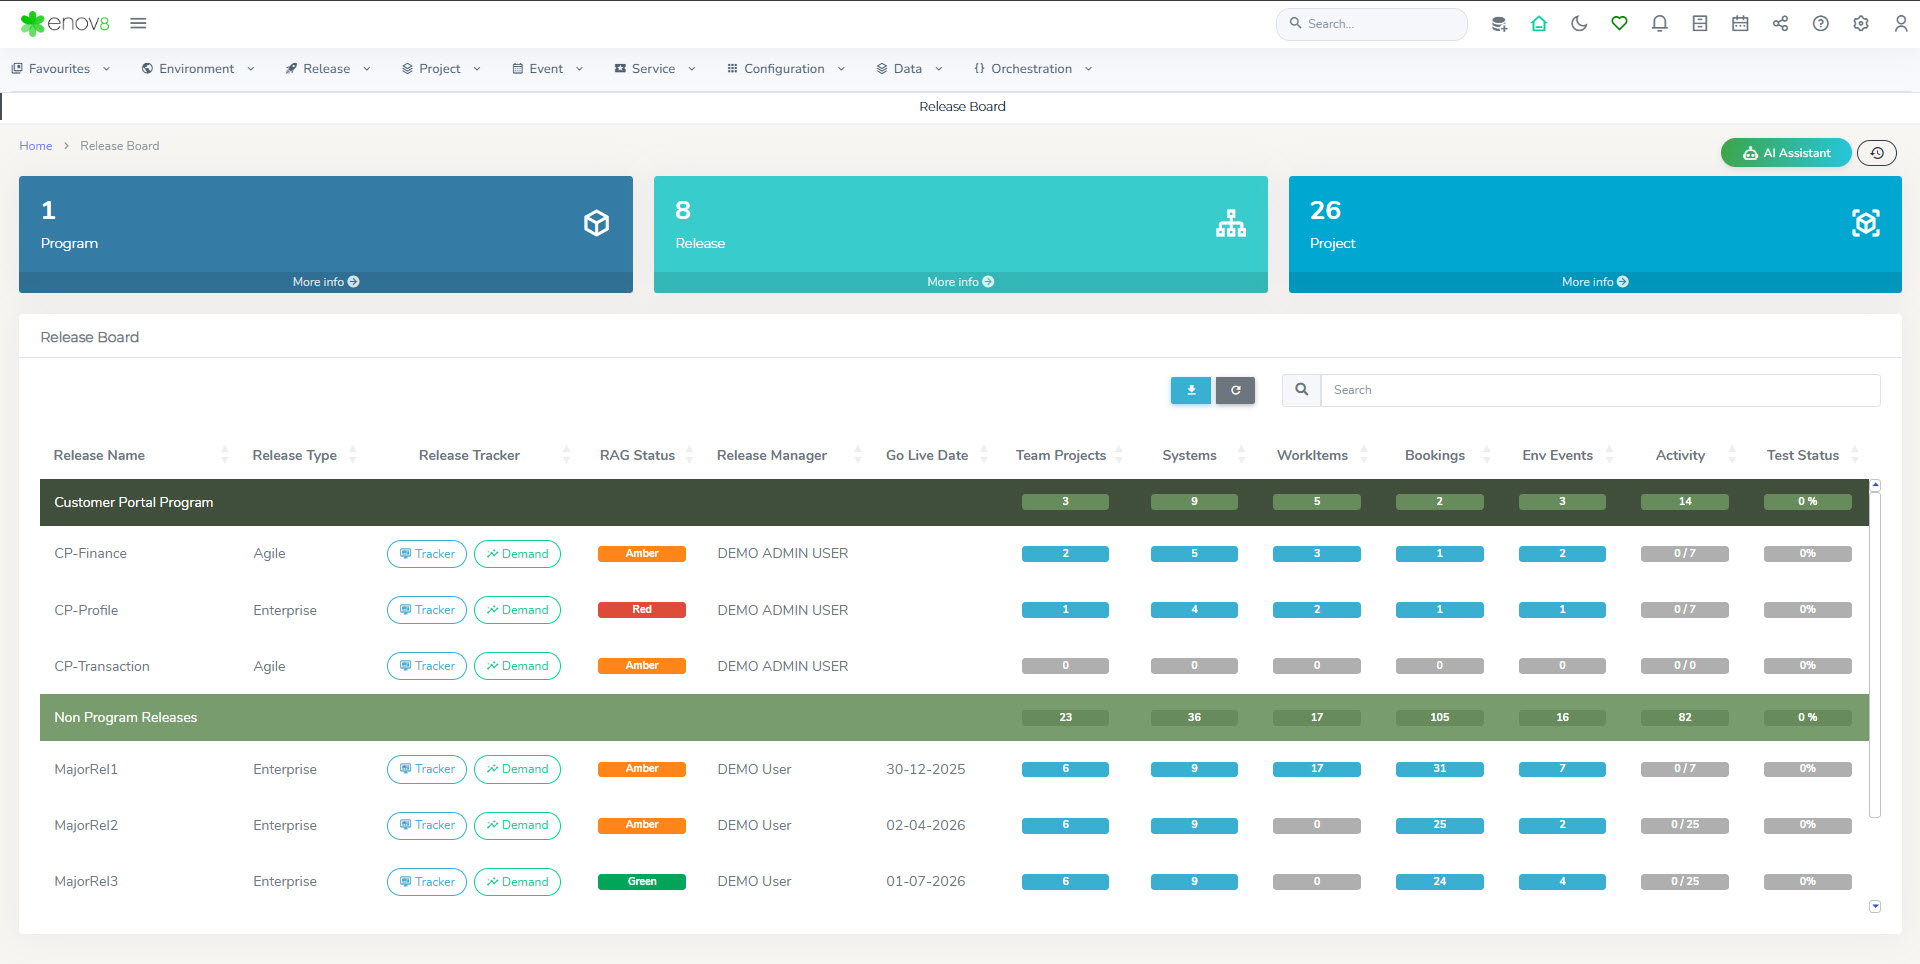The height and width of the screenshot is (964, 1920).
Task: Refresh the release board table
Action: pyautogui.click(x=1235, y=390)
